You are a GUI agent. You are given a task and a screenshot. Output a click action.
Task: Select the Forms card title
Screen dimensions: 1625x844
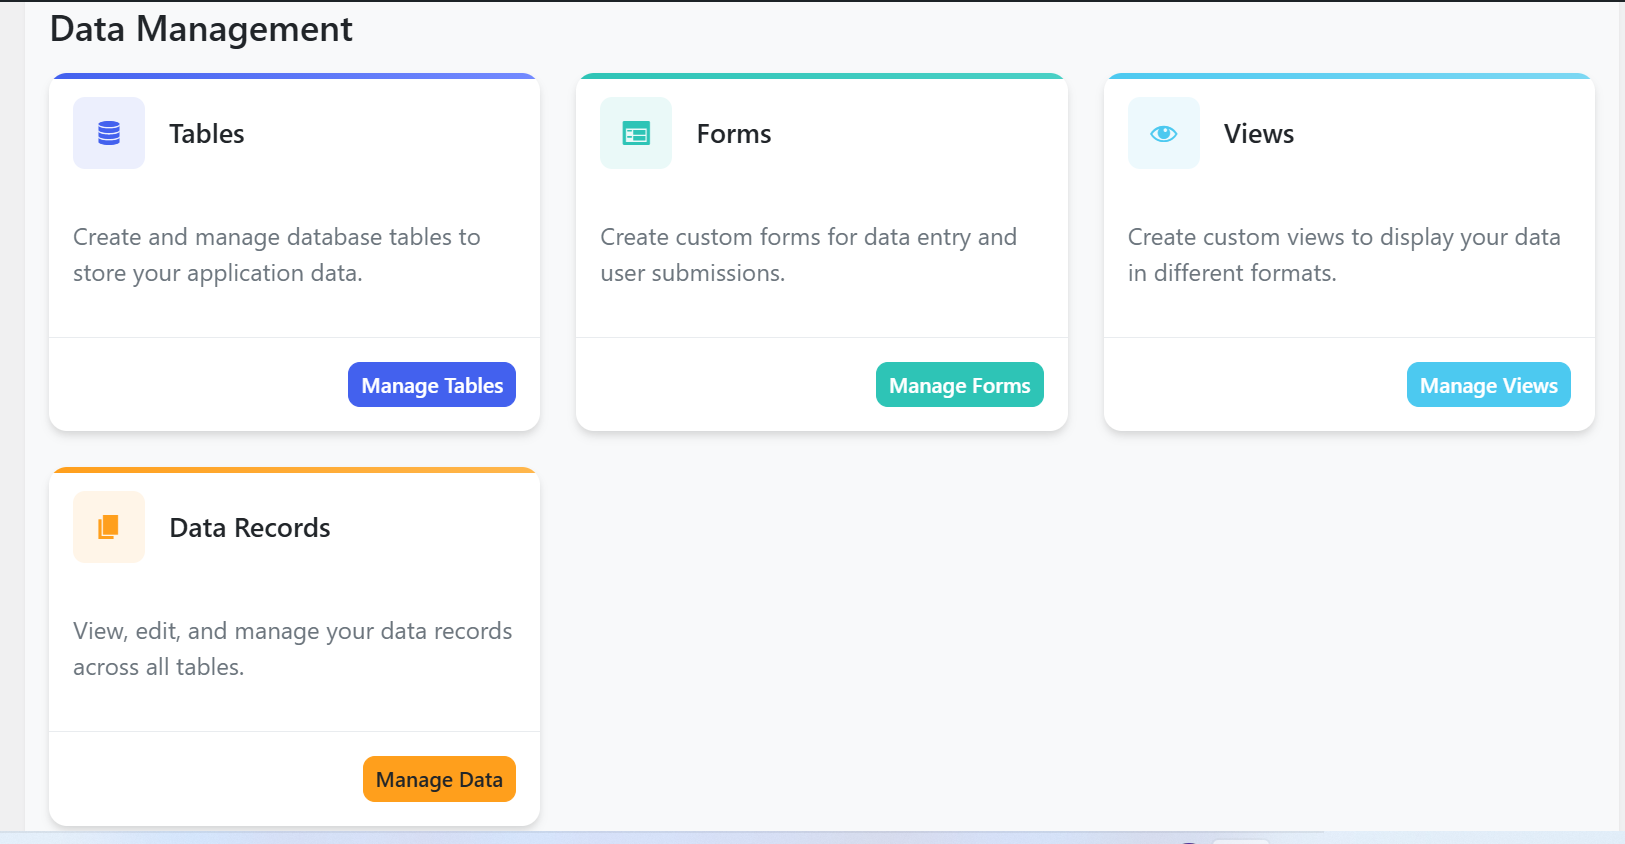pos(734,134)
